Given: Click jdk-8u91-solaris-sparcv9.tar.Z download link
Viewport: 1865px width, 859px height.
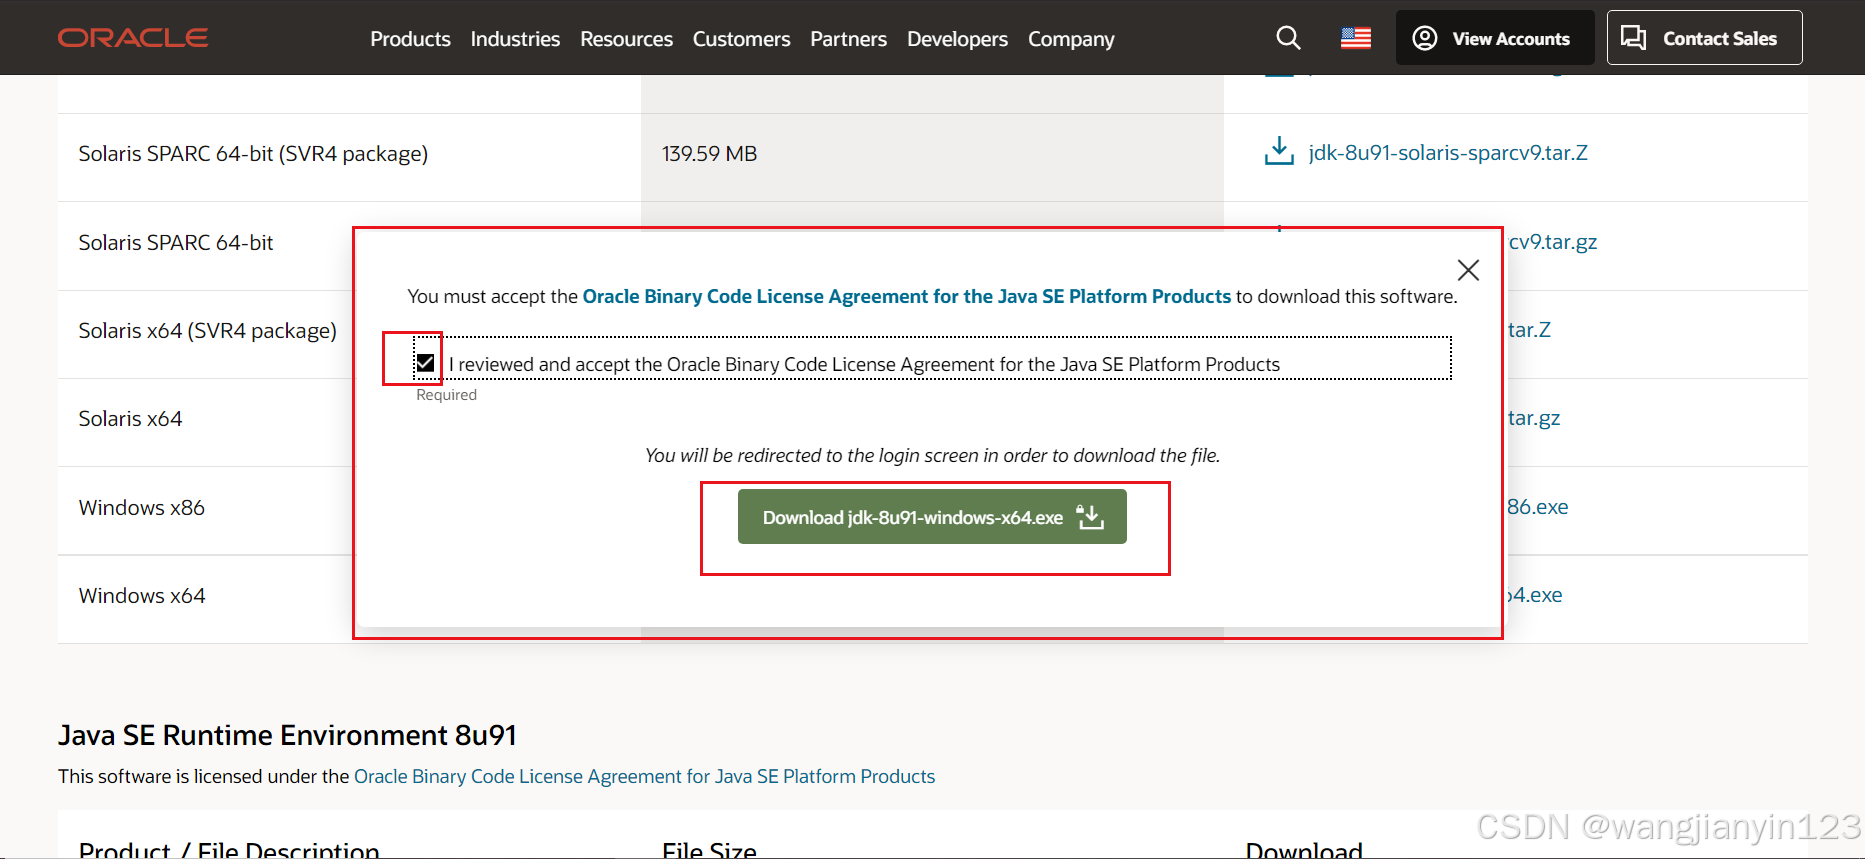Looking at the screenshot, I should [x=1448, y=153].
